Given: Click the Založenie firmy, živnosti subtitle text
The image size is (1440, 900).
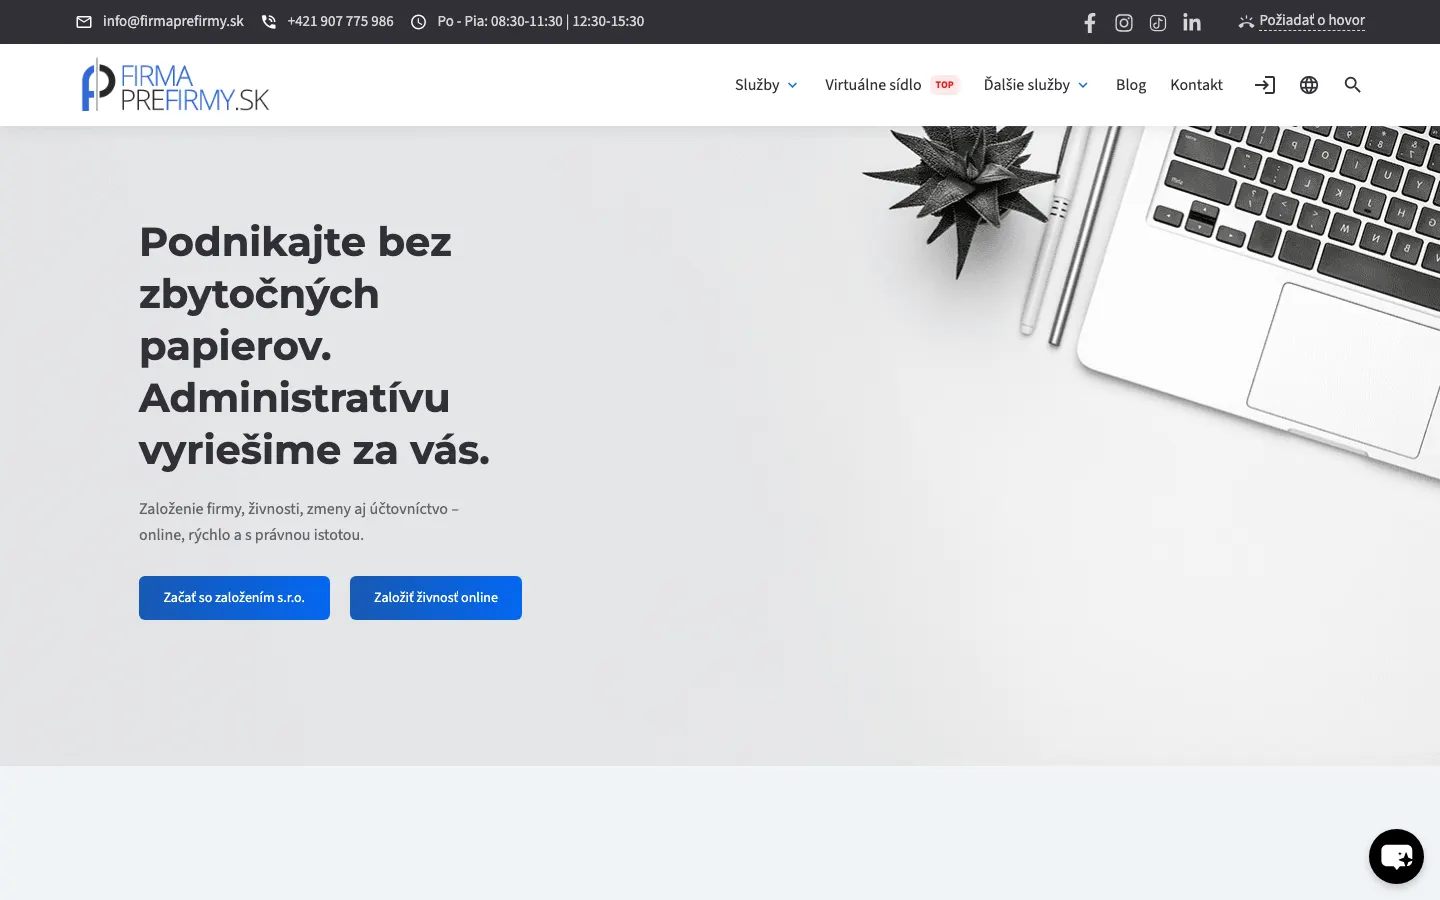Looking at the screenshot, I should pos(299,522).
